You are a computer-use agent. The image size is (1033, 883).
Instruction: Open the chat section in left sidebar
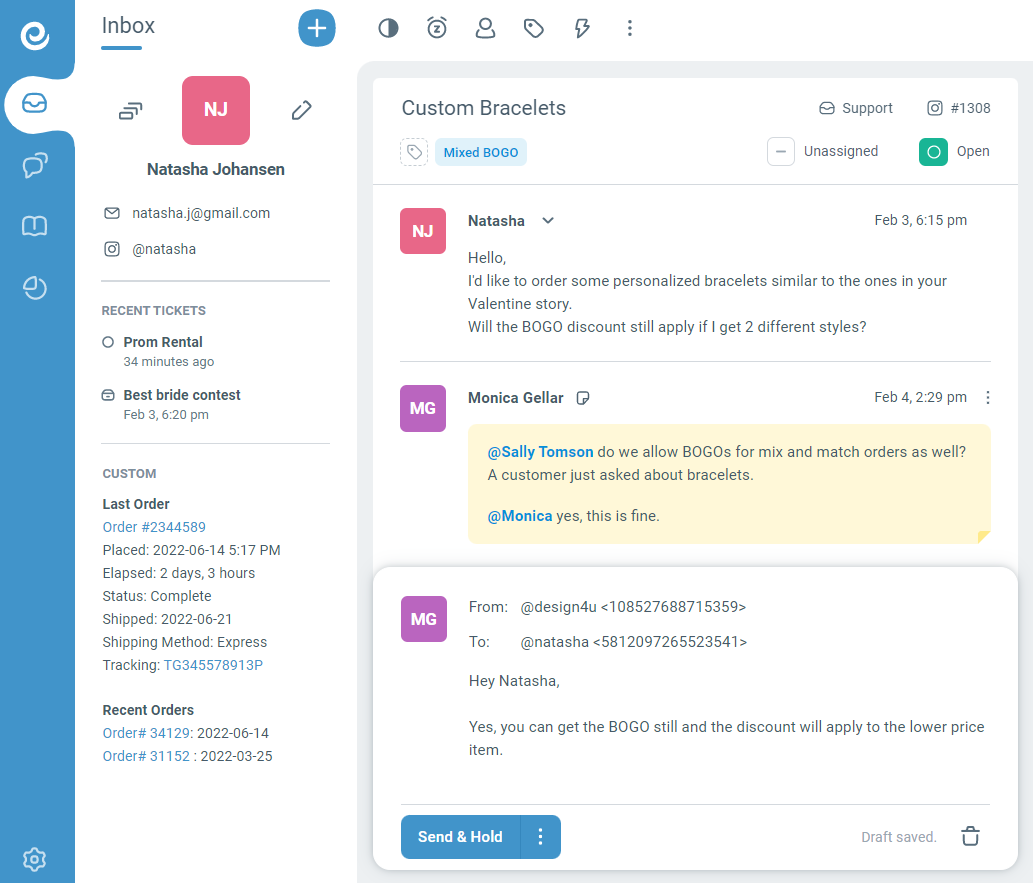pyautogui.click(x=35, y=166)
